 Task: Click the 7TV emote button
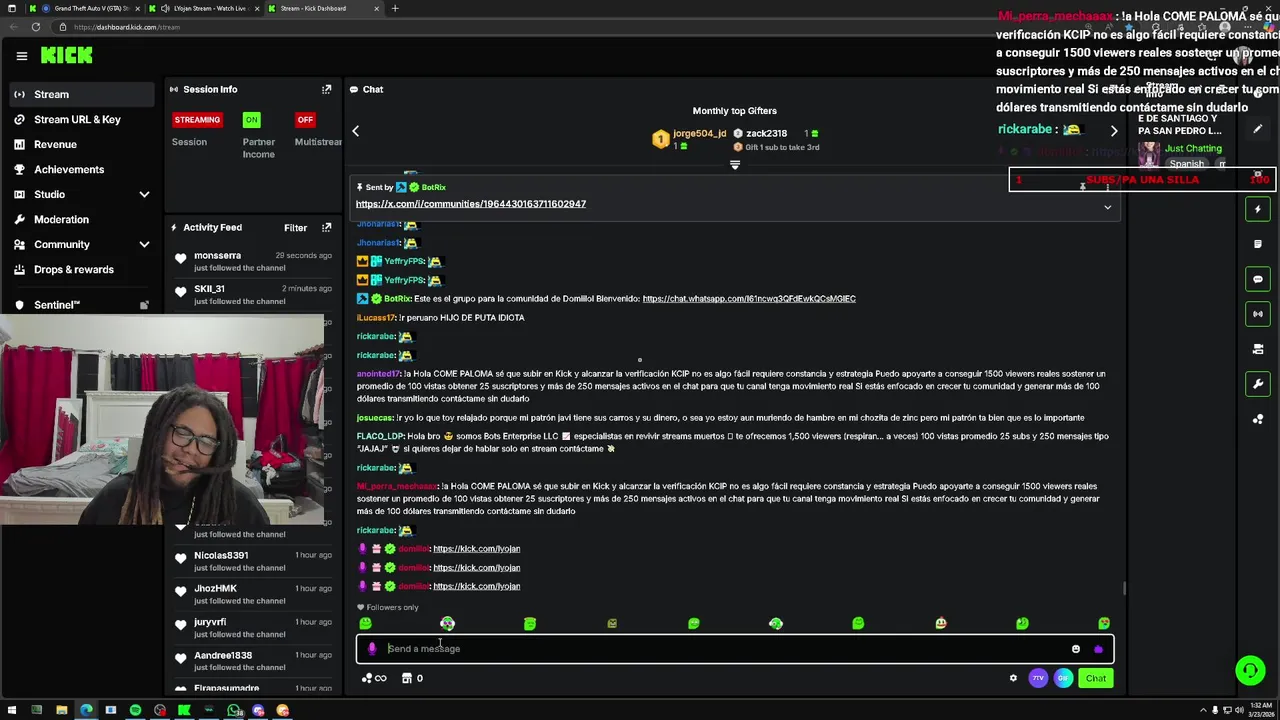(x=1038, y=678)
